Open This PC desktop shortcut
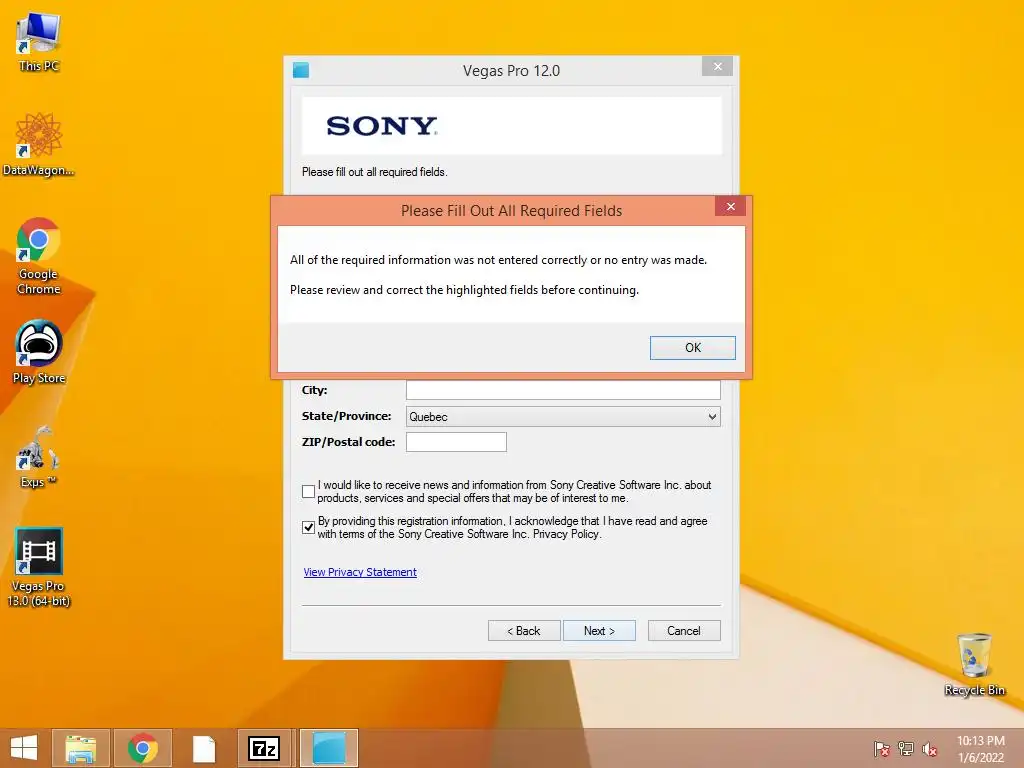1024x768 pixels. tap(39, 42)
